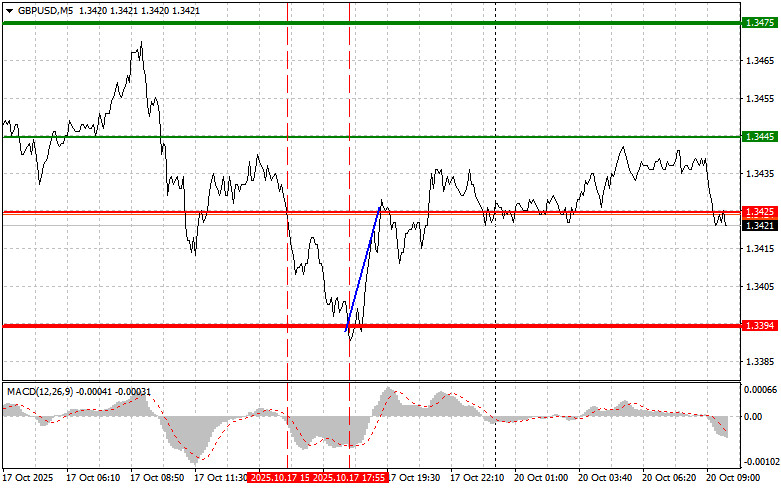Select the 1.3445 green price label
Image resolution: width=781 pixels, height=489 pixels.
tap(760, 136)
